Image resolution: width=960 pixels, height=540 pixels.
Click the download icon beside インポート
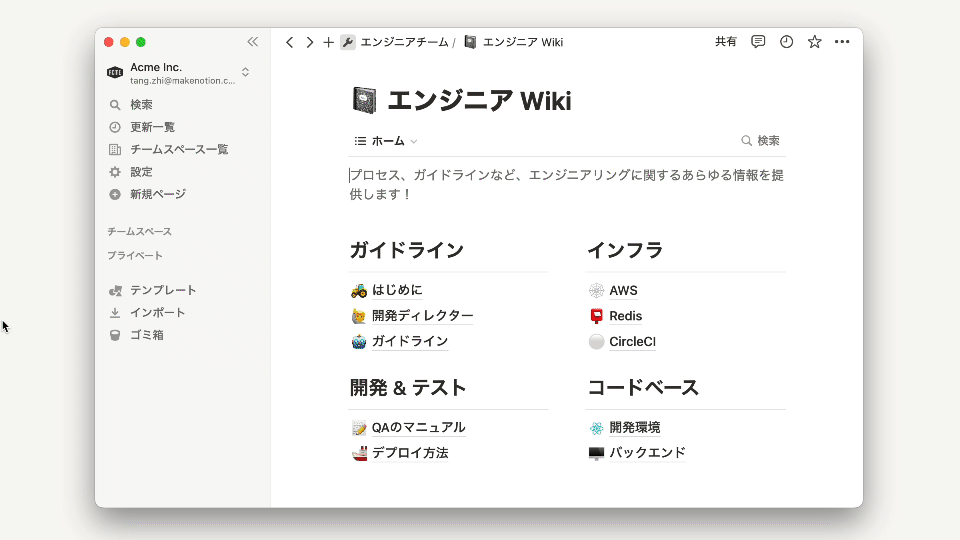[x=114, y=313]
